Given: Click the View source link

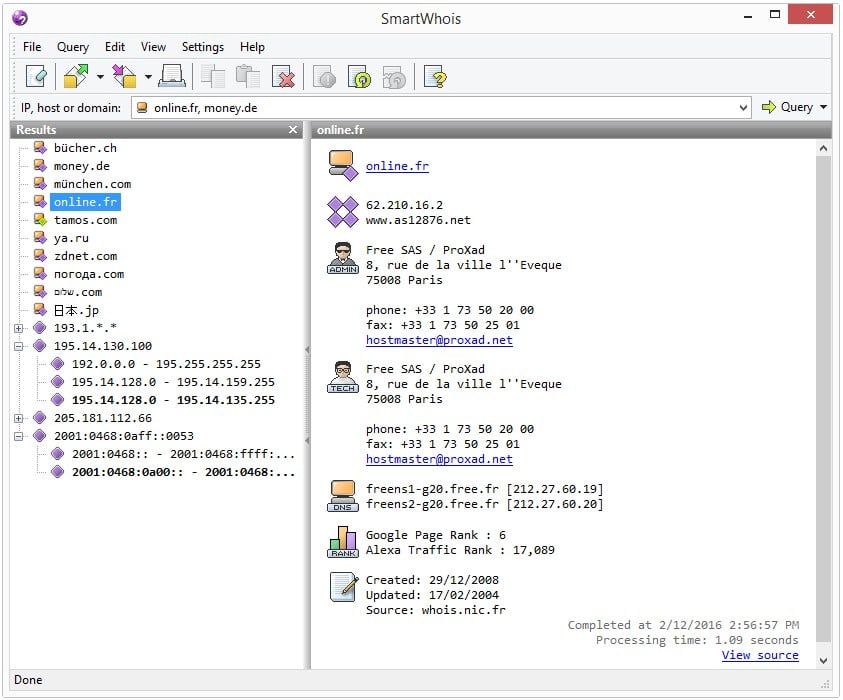Looking at the screenshot, I should (760, 655).
